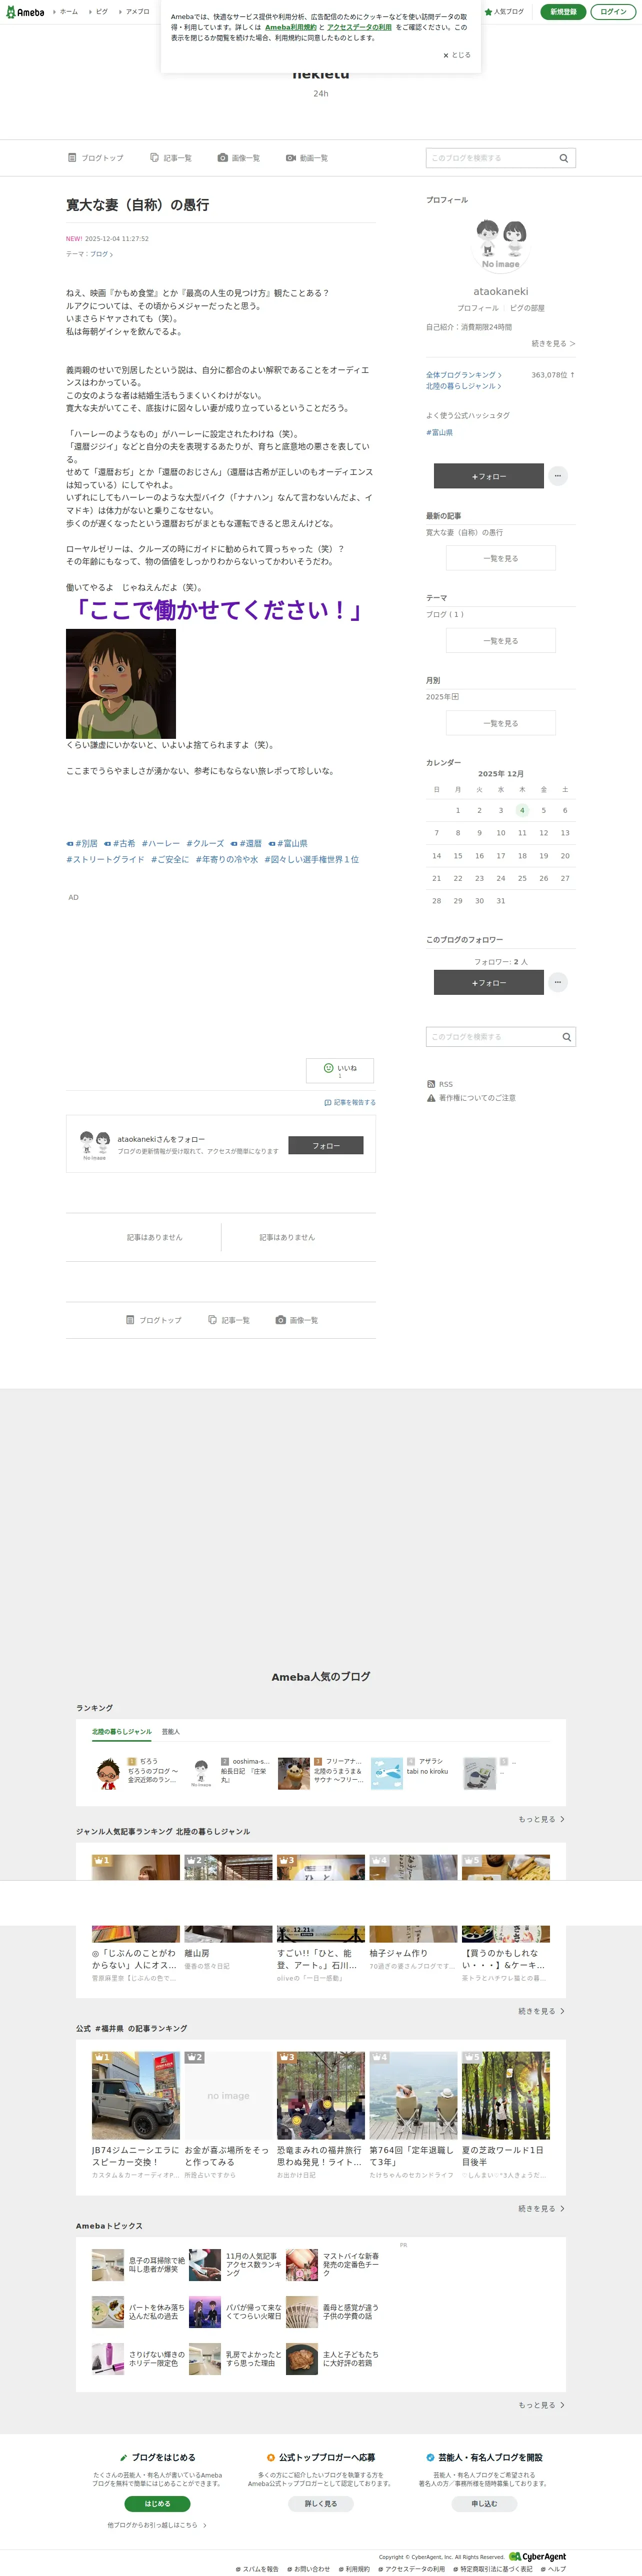The width and height of the screenshot is (642, 2576).
Task: Click the RSS feed icon
Action: (431, 1084)
